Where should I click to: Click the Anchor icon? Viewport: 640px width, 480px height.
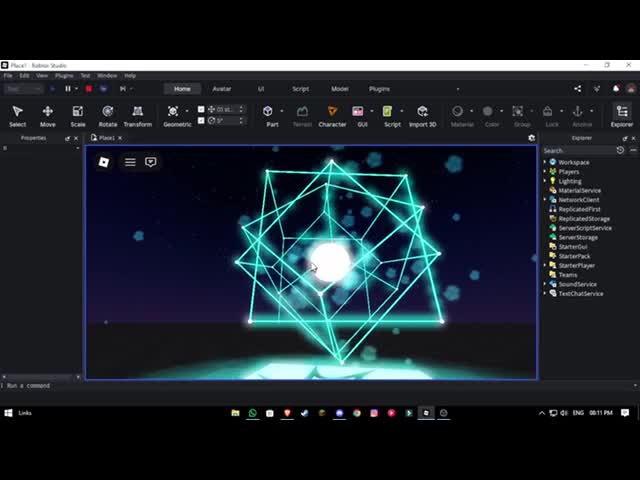pos(578,111)
